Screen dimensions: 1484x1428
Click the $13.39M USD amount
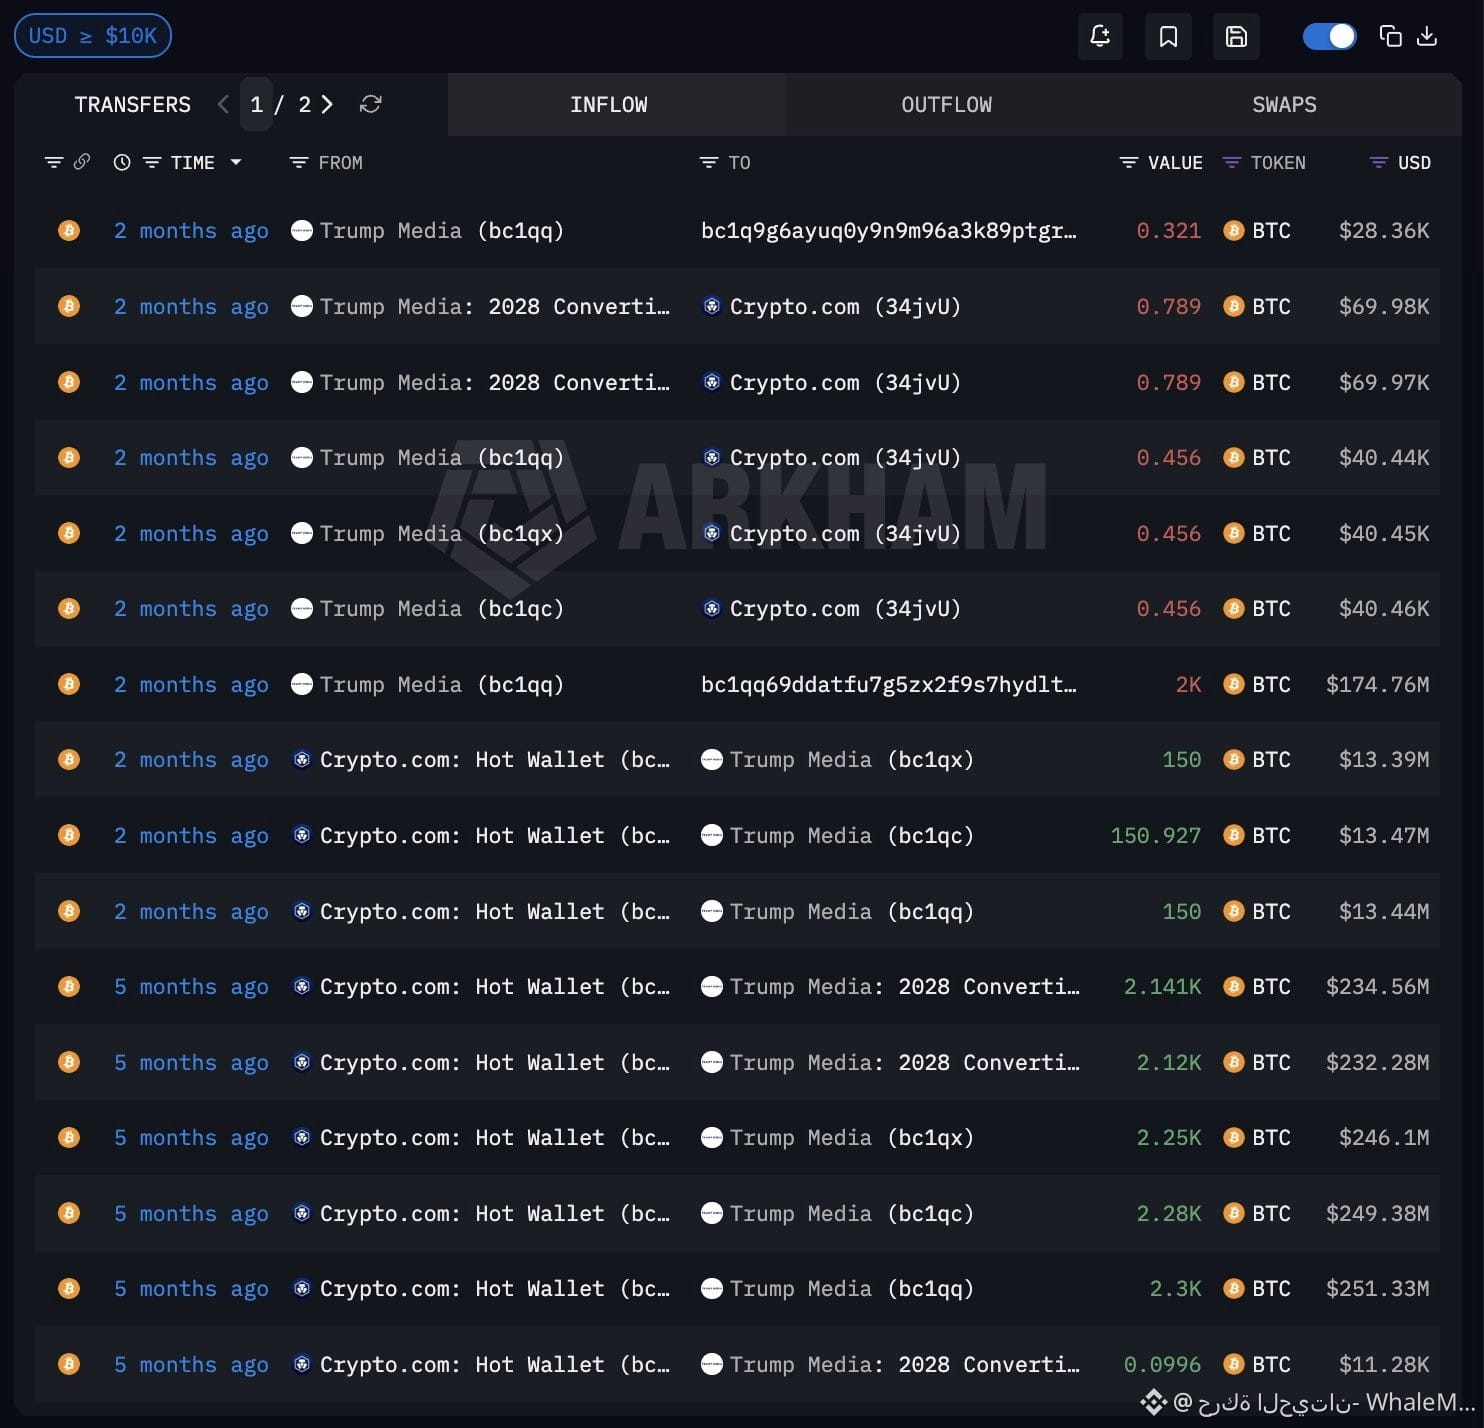point(1384,760)
